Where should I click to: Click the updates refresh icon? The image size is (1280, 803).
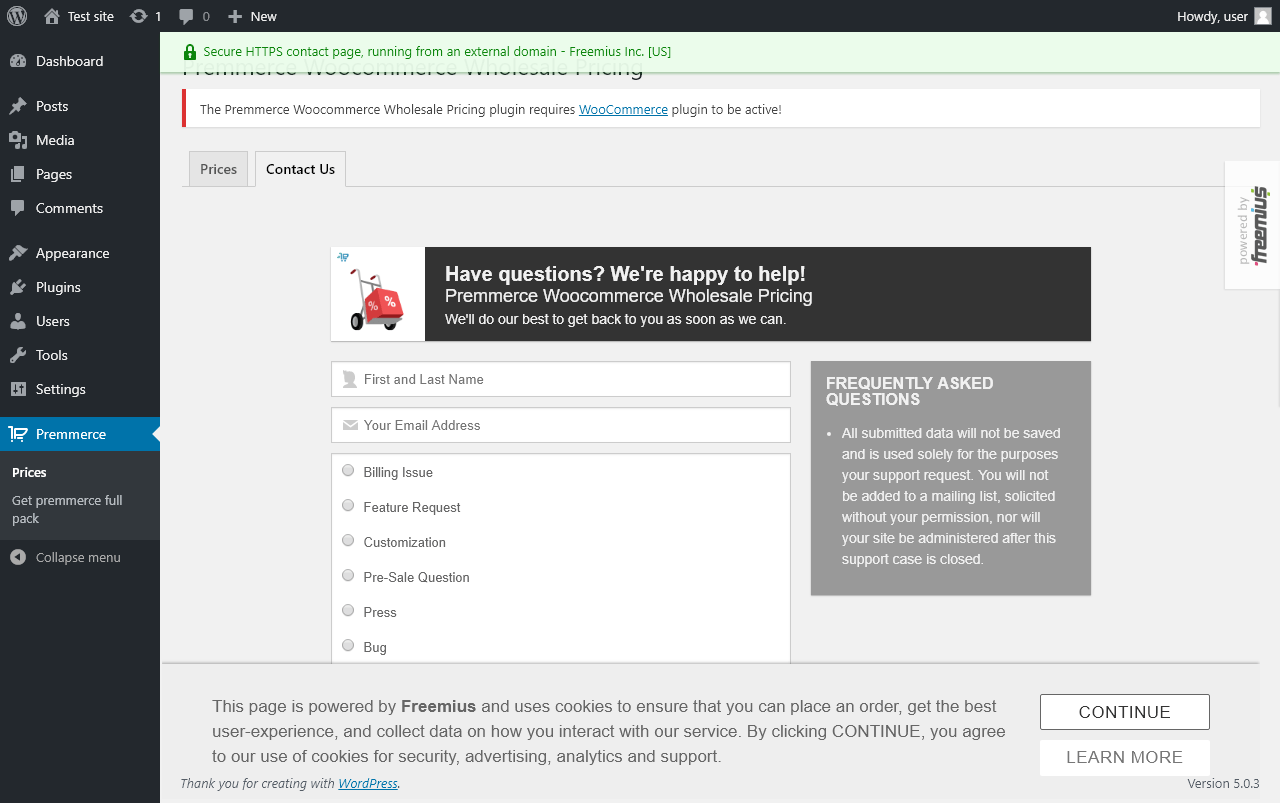pyautogui.click(x=138, y=16)
